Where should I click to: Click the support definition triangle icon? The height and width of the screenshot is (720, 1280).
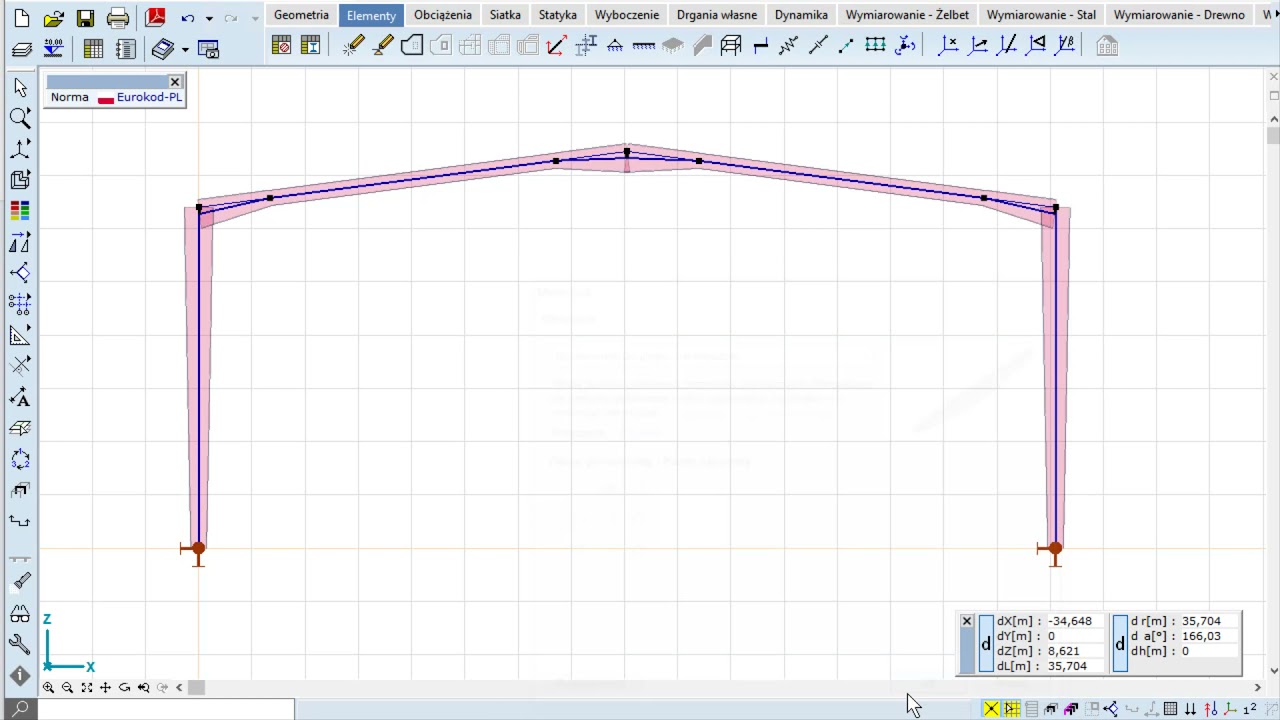click(x=615, y=45)
